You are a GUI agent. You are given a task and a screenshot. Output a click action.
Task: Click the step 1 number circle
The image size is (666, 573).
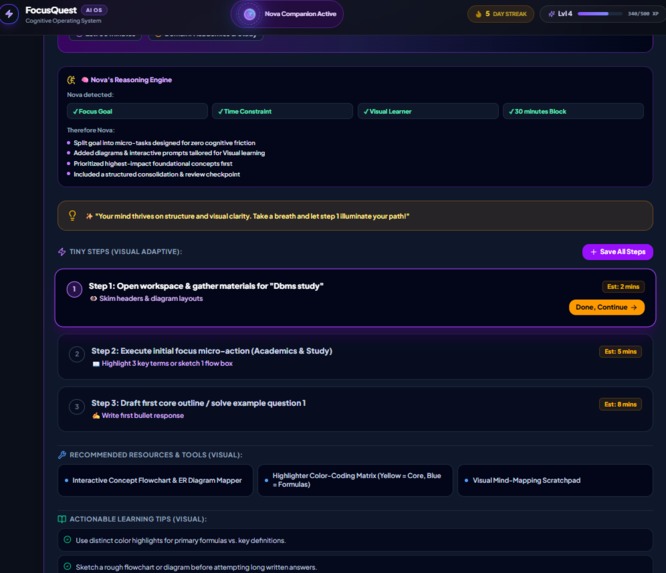(x=74, y=289)
